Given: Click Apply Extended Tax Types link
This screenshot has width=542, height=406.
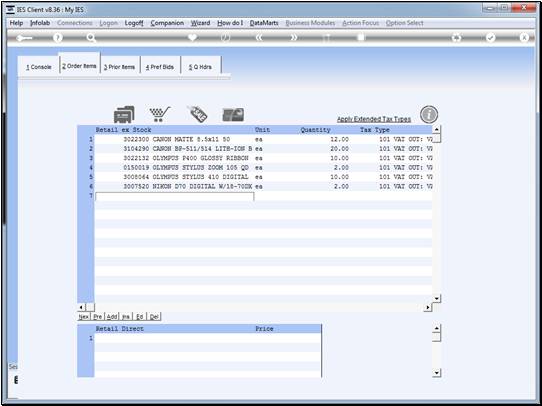Looking at the screenshot, I should (x=374, y=119).
